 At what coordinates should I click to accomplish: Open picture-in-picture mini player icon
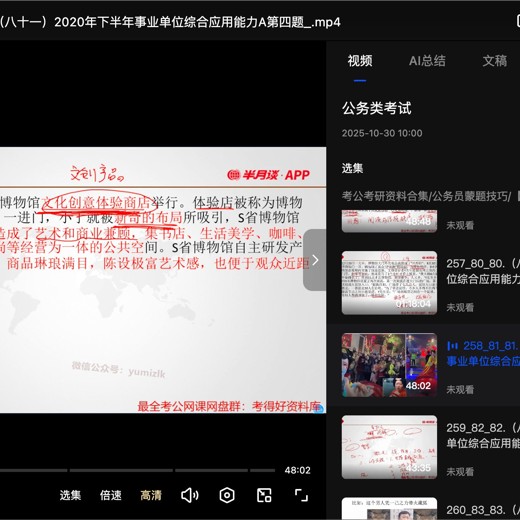(x=264, y=495)
